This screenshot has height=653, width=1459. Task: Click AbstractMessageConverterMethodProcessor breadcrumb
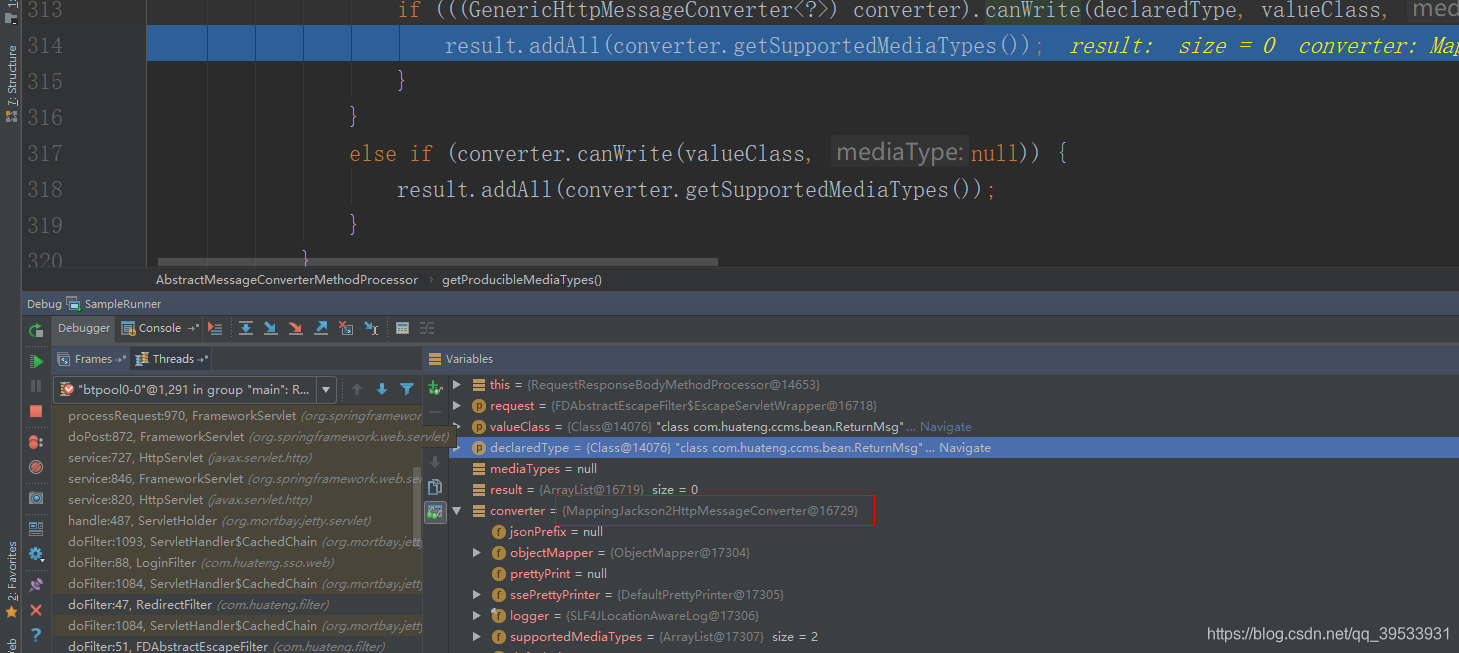[x=287, y=279]
